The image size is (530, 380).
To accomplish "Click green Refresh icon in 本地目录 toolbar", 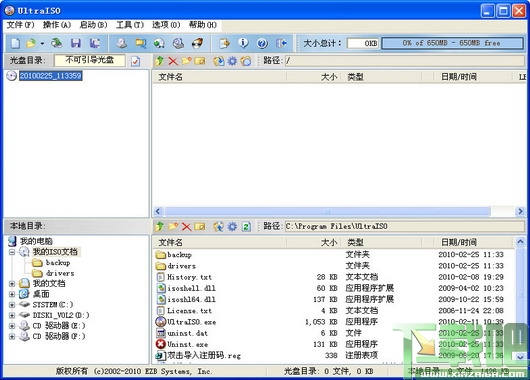I will (x=246, y=227).
